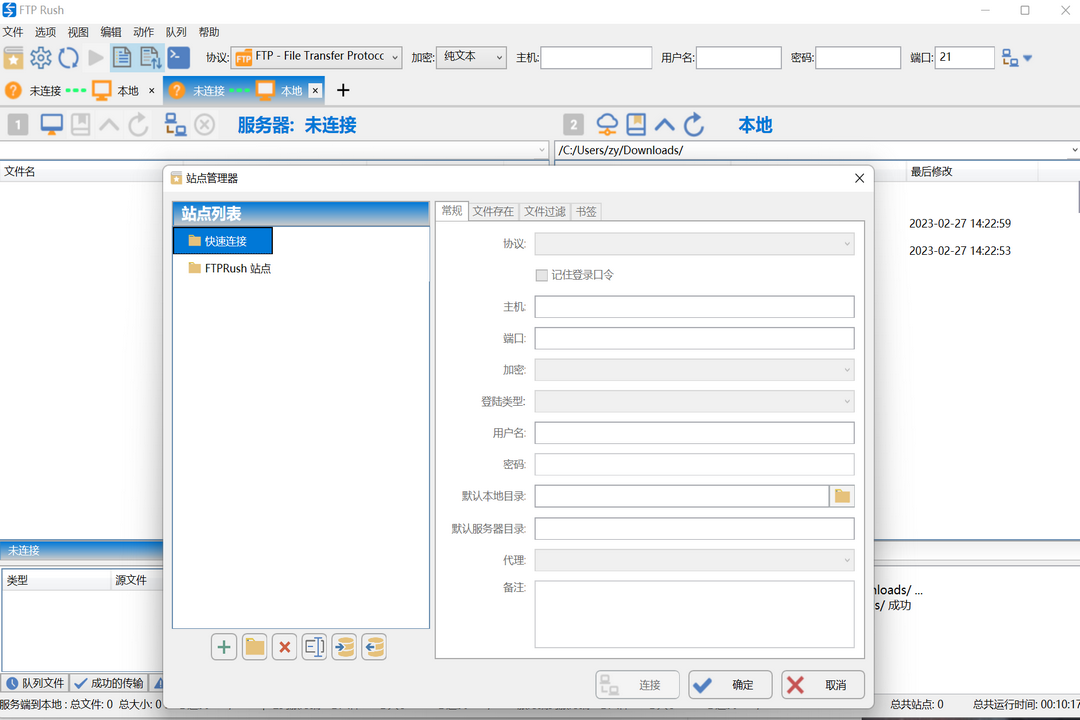This screenshot has height=720, width=1080.
Task: Switch to the 文件过滤 tab
Action: tap(547, 211)
